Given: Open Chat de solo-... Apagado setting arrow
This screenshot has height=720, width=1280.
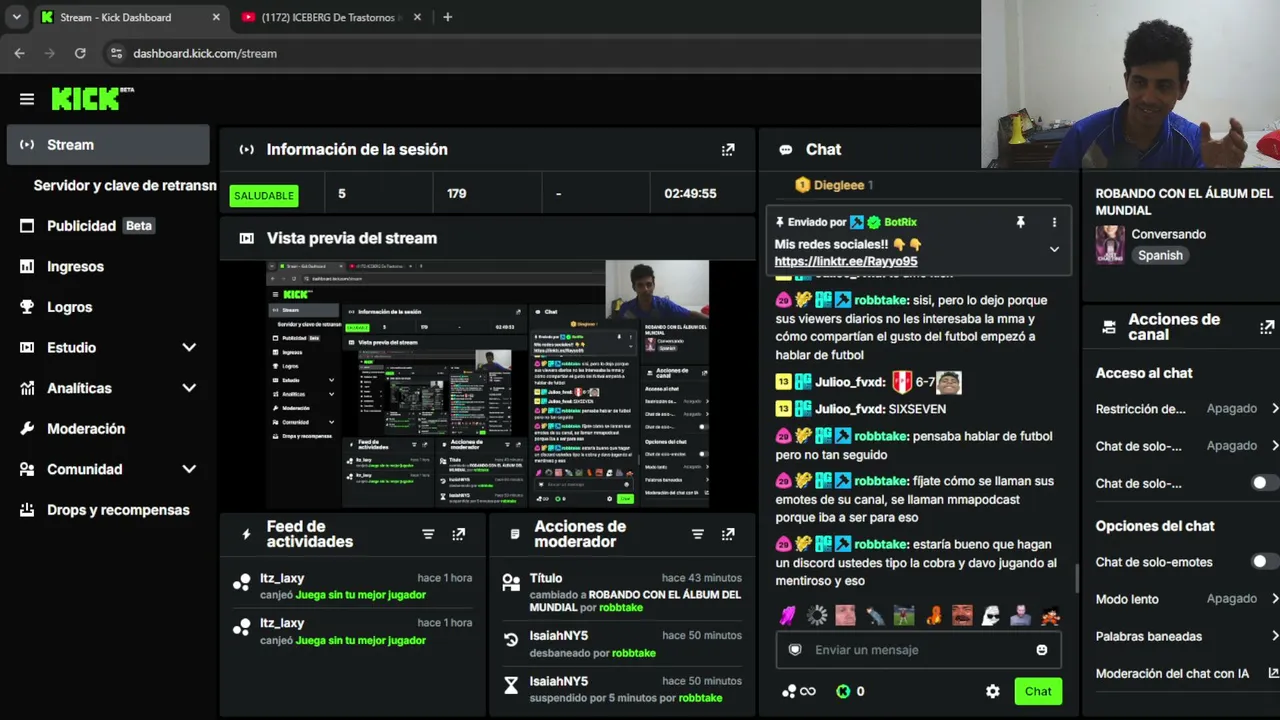Looking at the screenshot, I should (1275, 445).
